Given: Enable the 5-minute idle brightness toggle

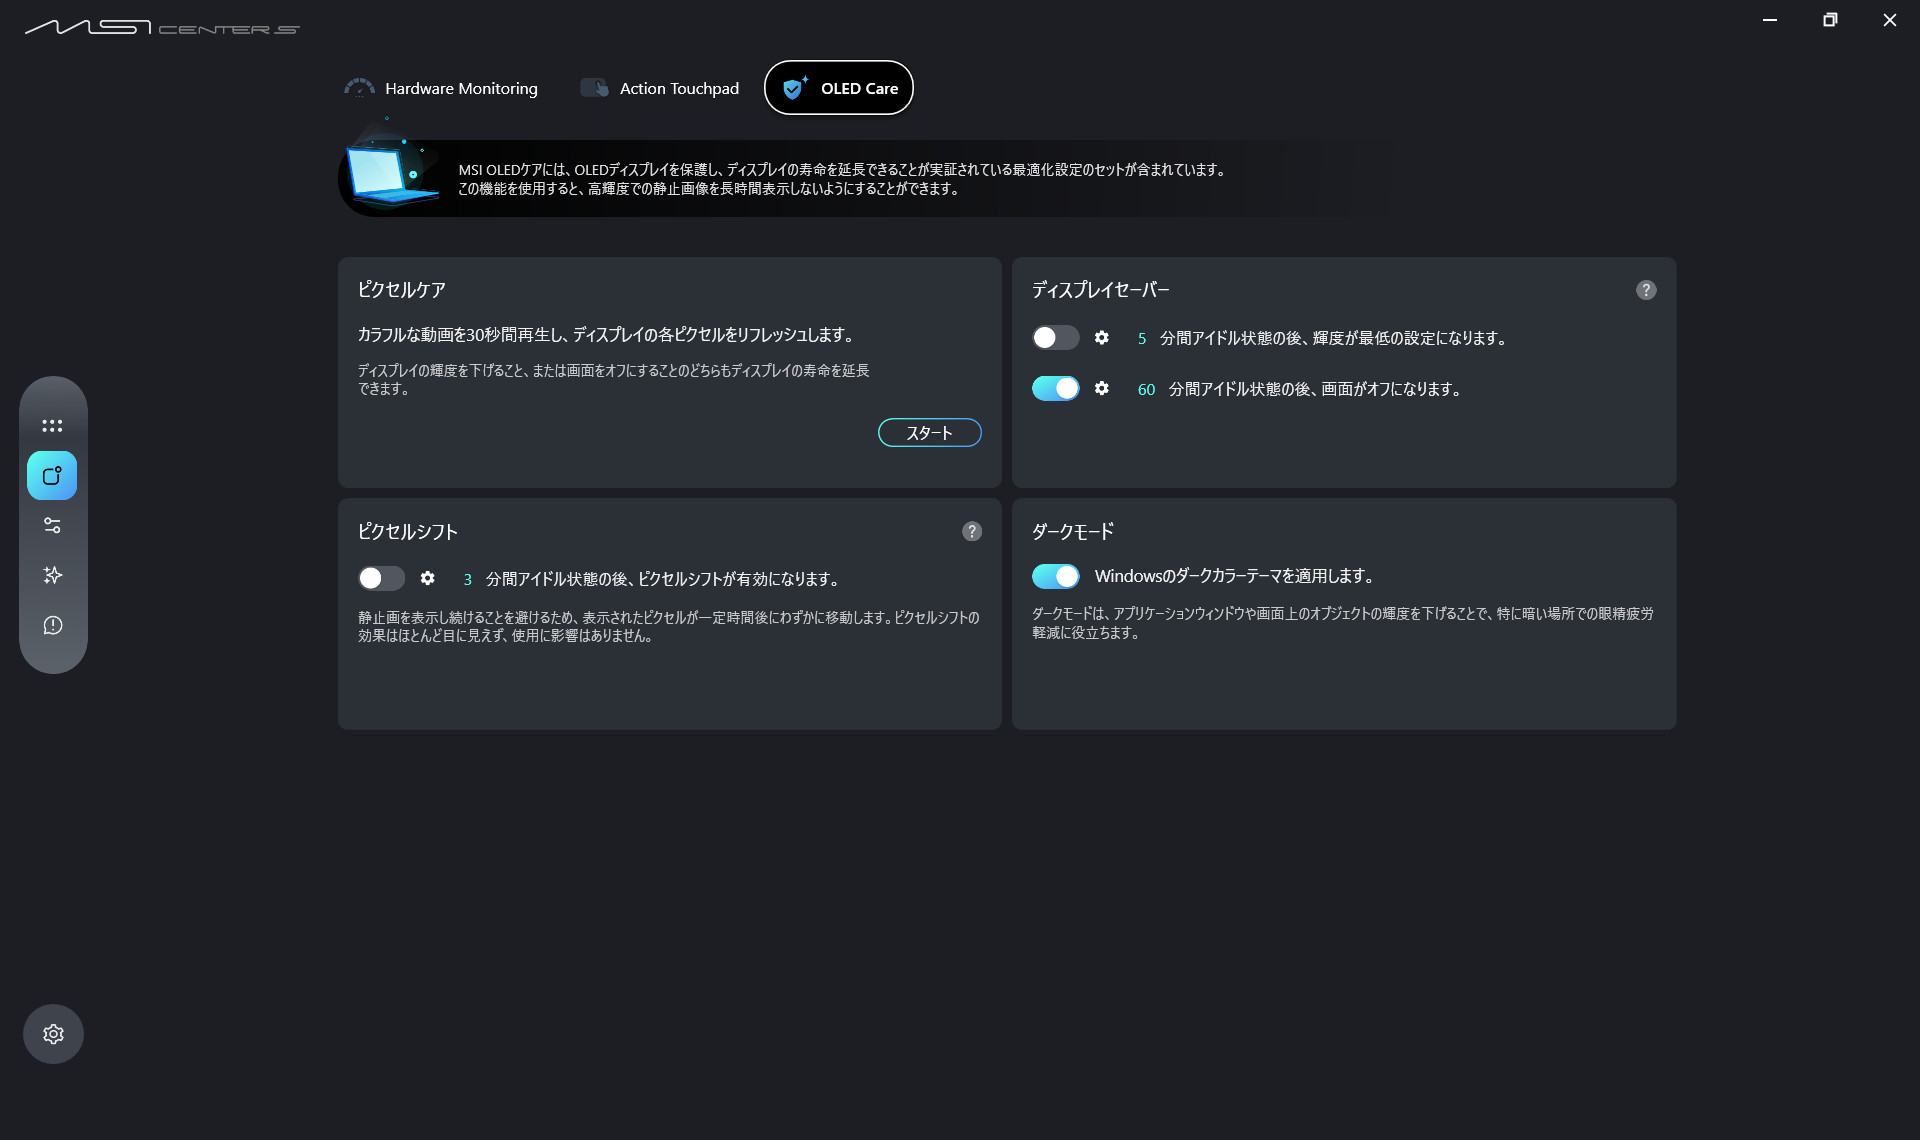Looking at the screenshot, I should click(x=1055, y=338).
